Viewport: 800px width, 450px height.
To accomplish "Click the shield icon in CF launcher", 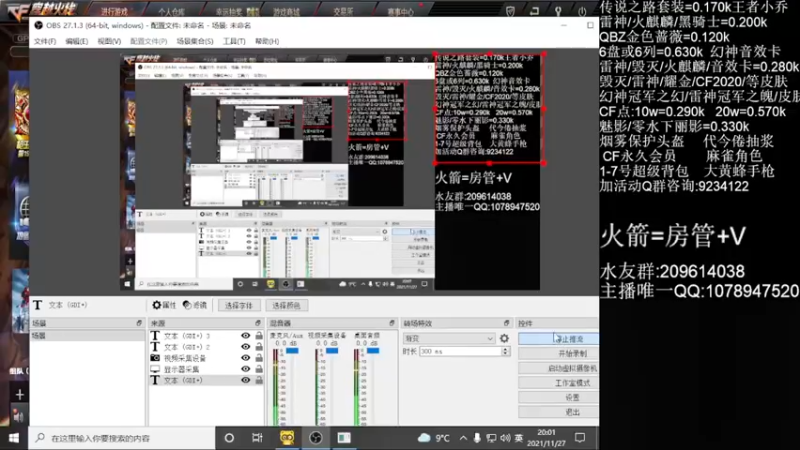I will click(x=510, y=11).
